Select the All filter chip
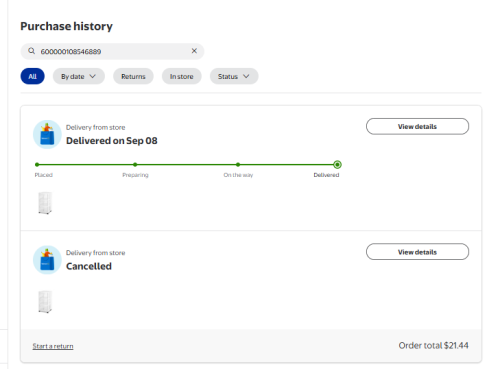 point(32,76)
